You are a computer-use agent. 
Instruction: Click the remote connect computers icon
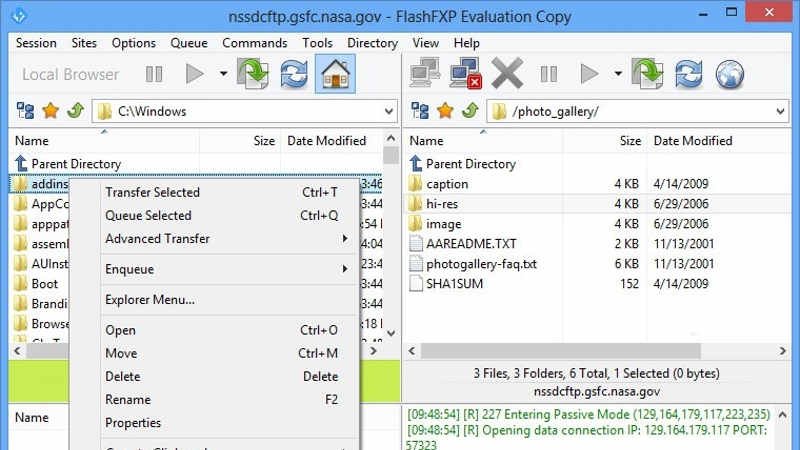[x=424, y=73]
